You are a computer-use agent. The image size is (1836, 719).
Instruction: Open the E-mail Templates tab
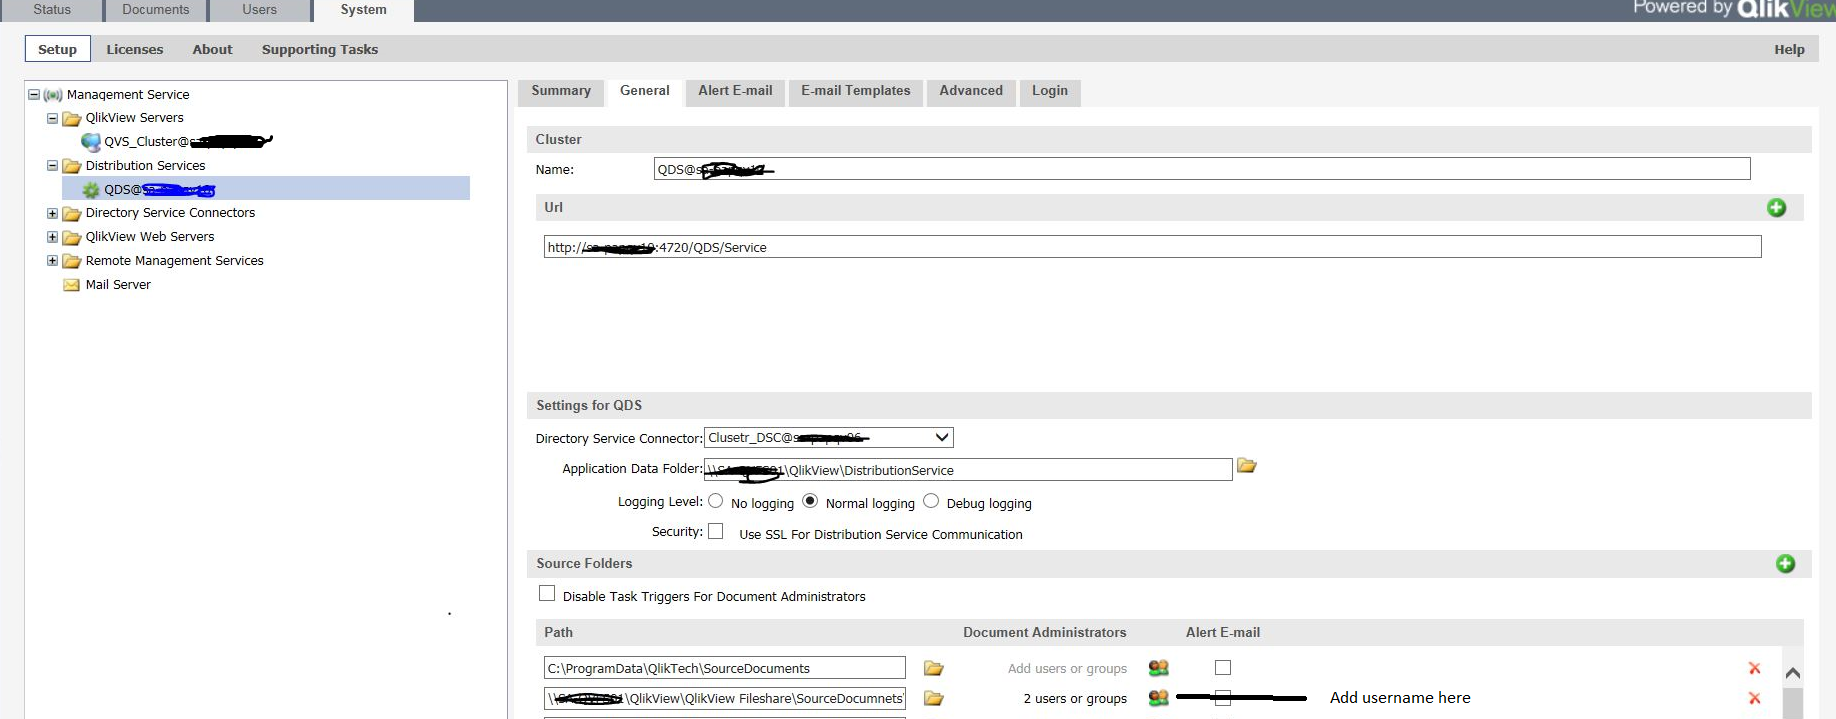click(856, 91)
